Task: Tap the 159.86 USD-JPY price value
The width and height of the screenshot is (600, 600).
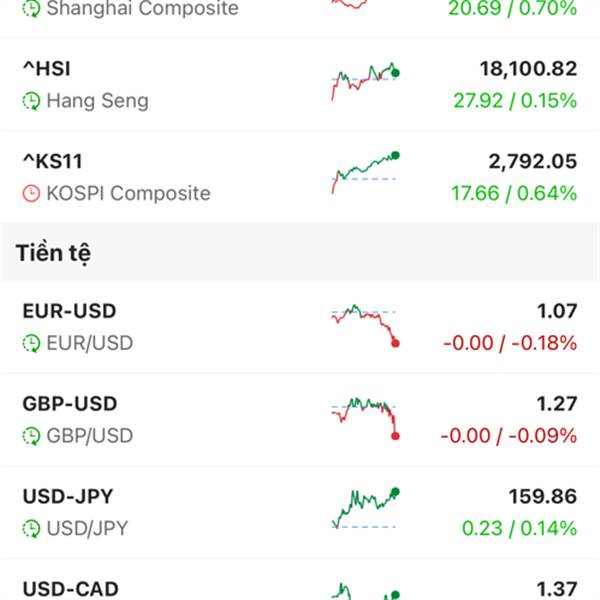Action: coord(543,497)
